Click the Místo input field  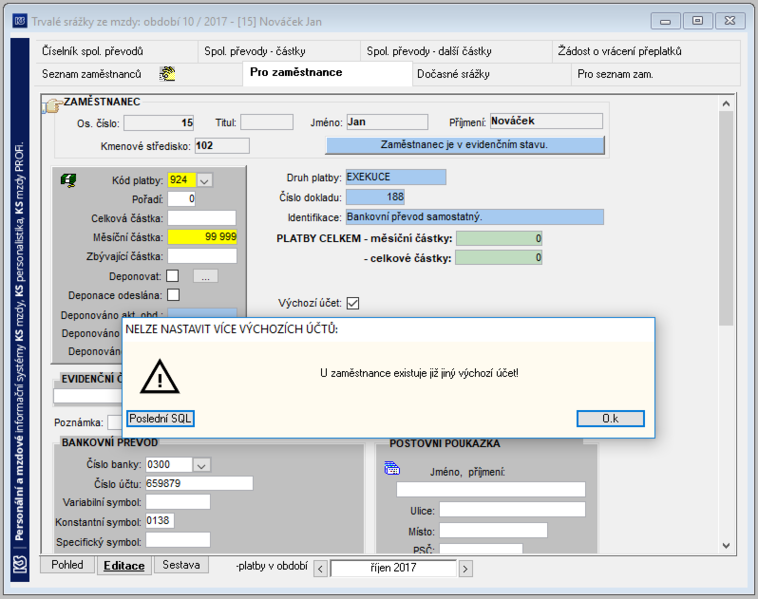(x=493, y=530)
